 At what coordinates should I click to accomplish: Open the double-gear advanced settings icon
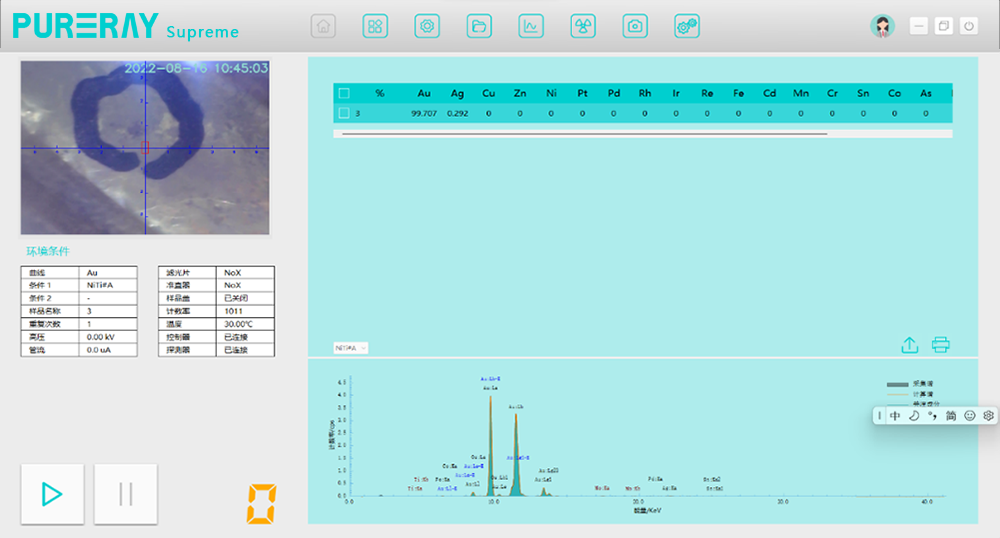tap(687, 27)
